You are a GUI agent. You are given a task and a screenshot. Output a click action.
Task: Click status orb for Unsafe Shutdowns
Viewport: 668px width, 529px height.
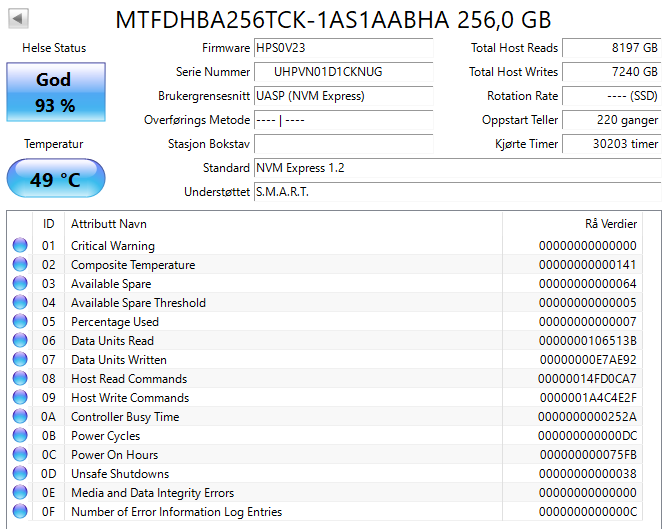(20, 474)
